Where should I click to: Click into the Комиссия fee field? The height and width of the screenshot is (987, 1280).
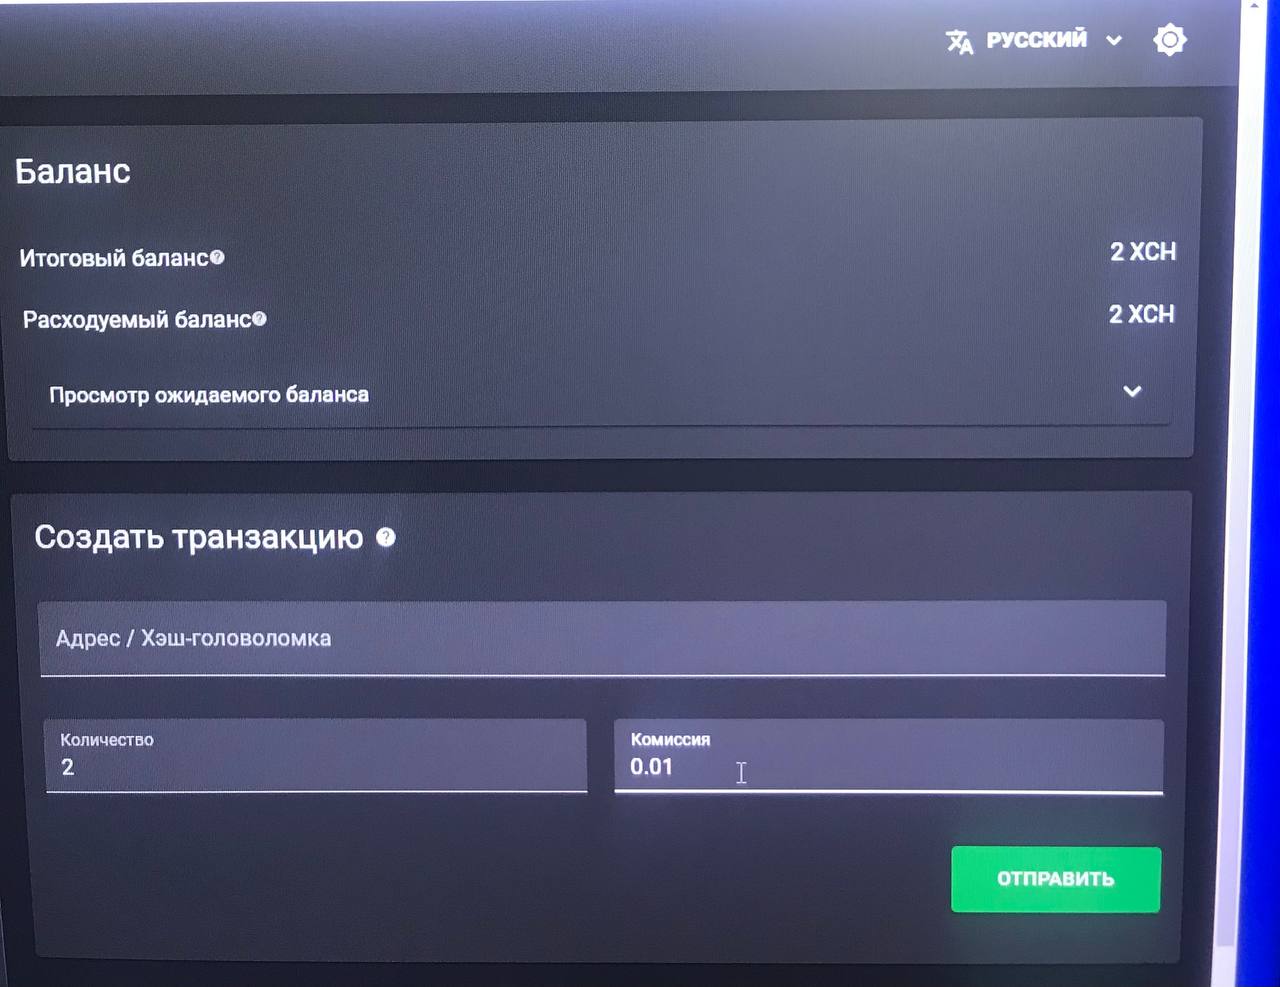click(x=888, y=756)
